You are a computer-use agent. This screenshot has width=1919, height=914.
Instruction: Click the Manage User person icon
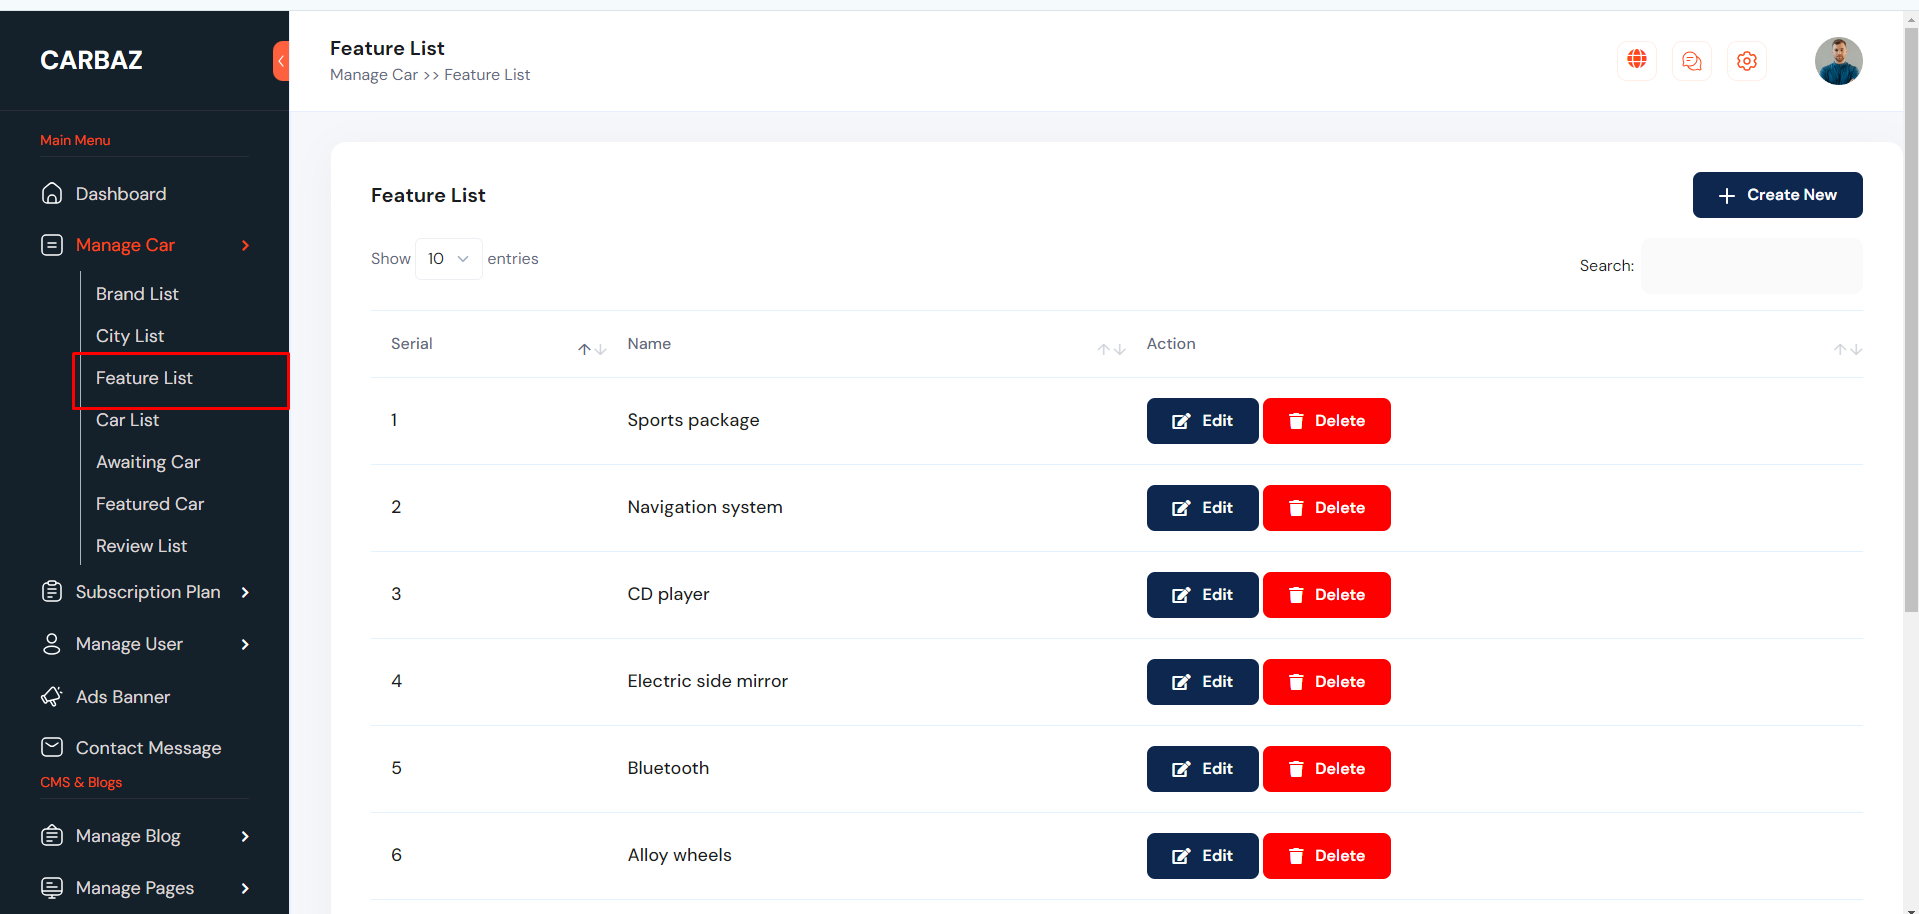(52, 644)
